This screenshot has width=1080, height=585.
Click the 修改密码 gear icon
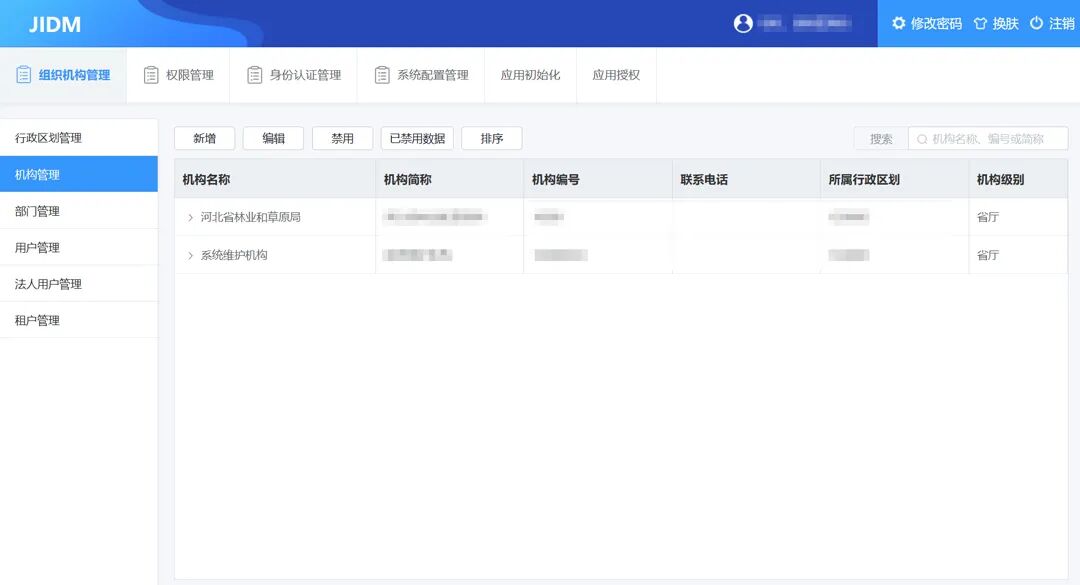tap(899, 23)
